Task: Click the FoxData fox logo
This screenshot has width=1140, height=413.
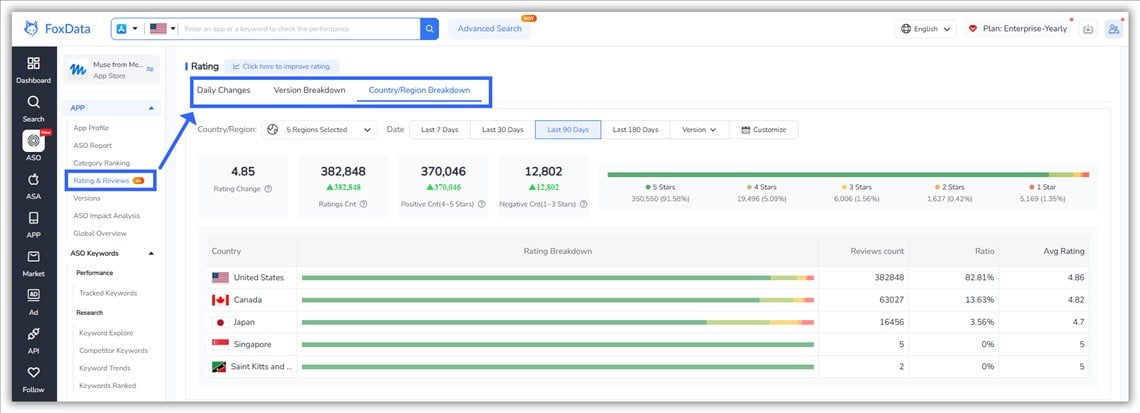Action: (31, 28)
